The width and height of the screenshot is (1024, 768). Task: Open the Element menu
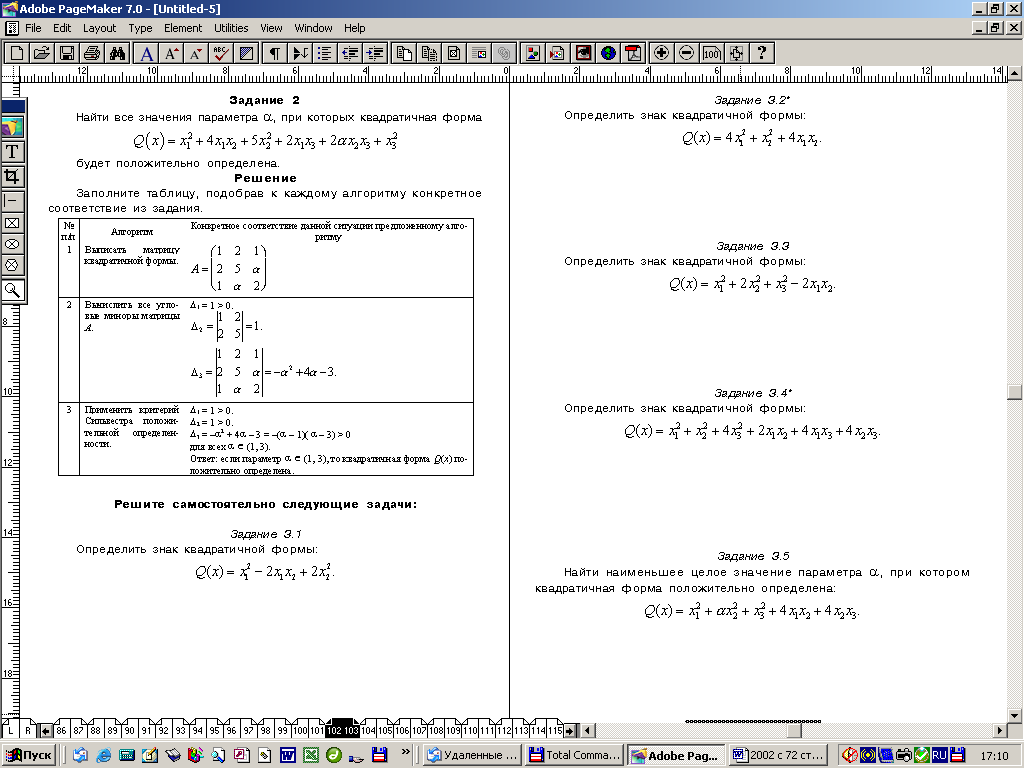(x=183, y=28)
